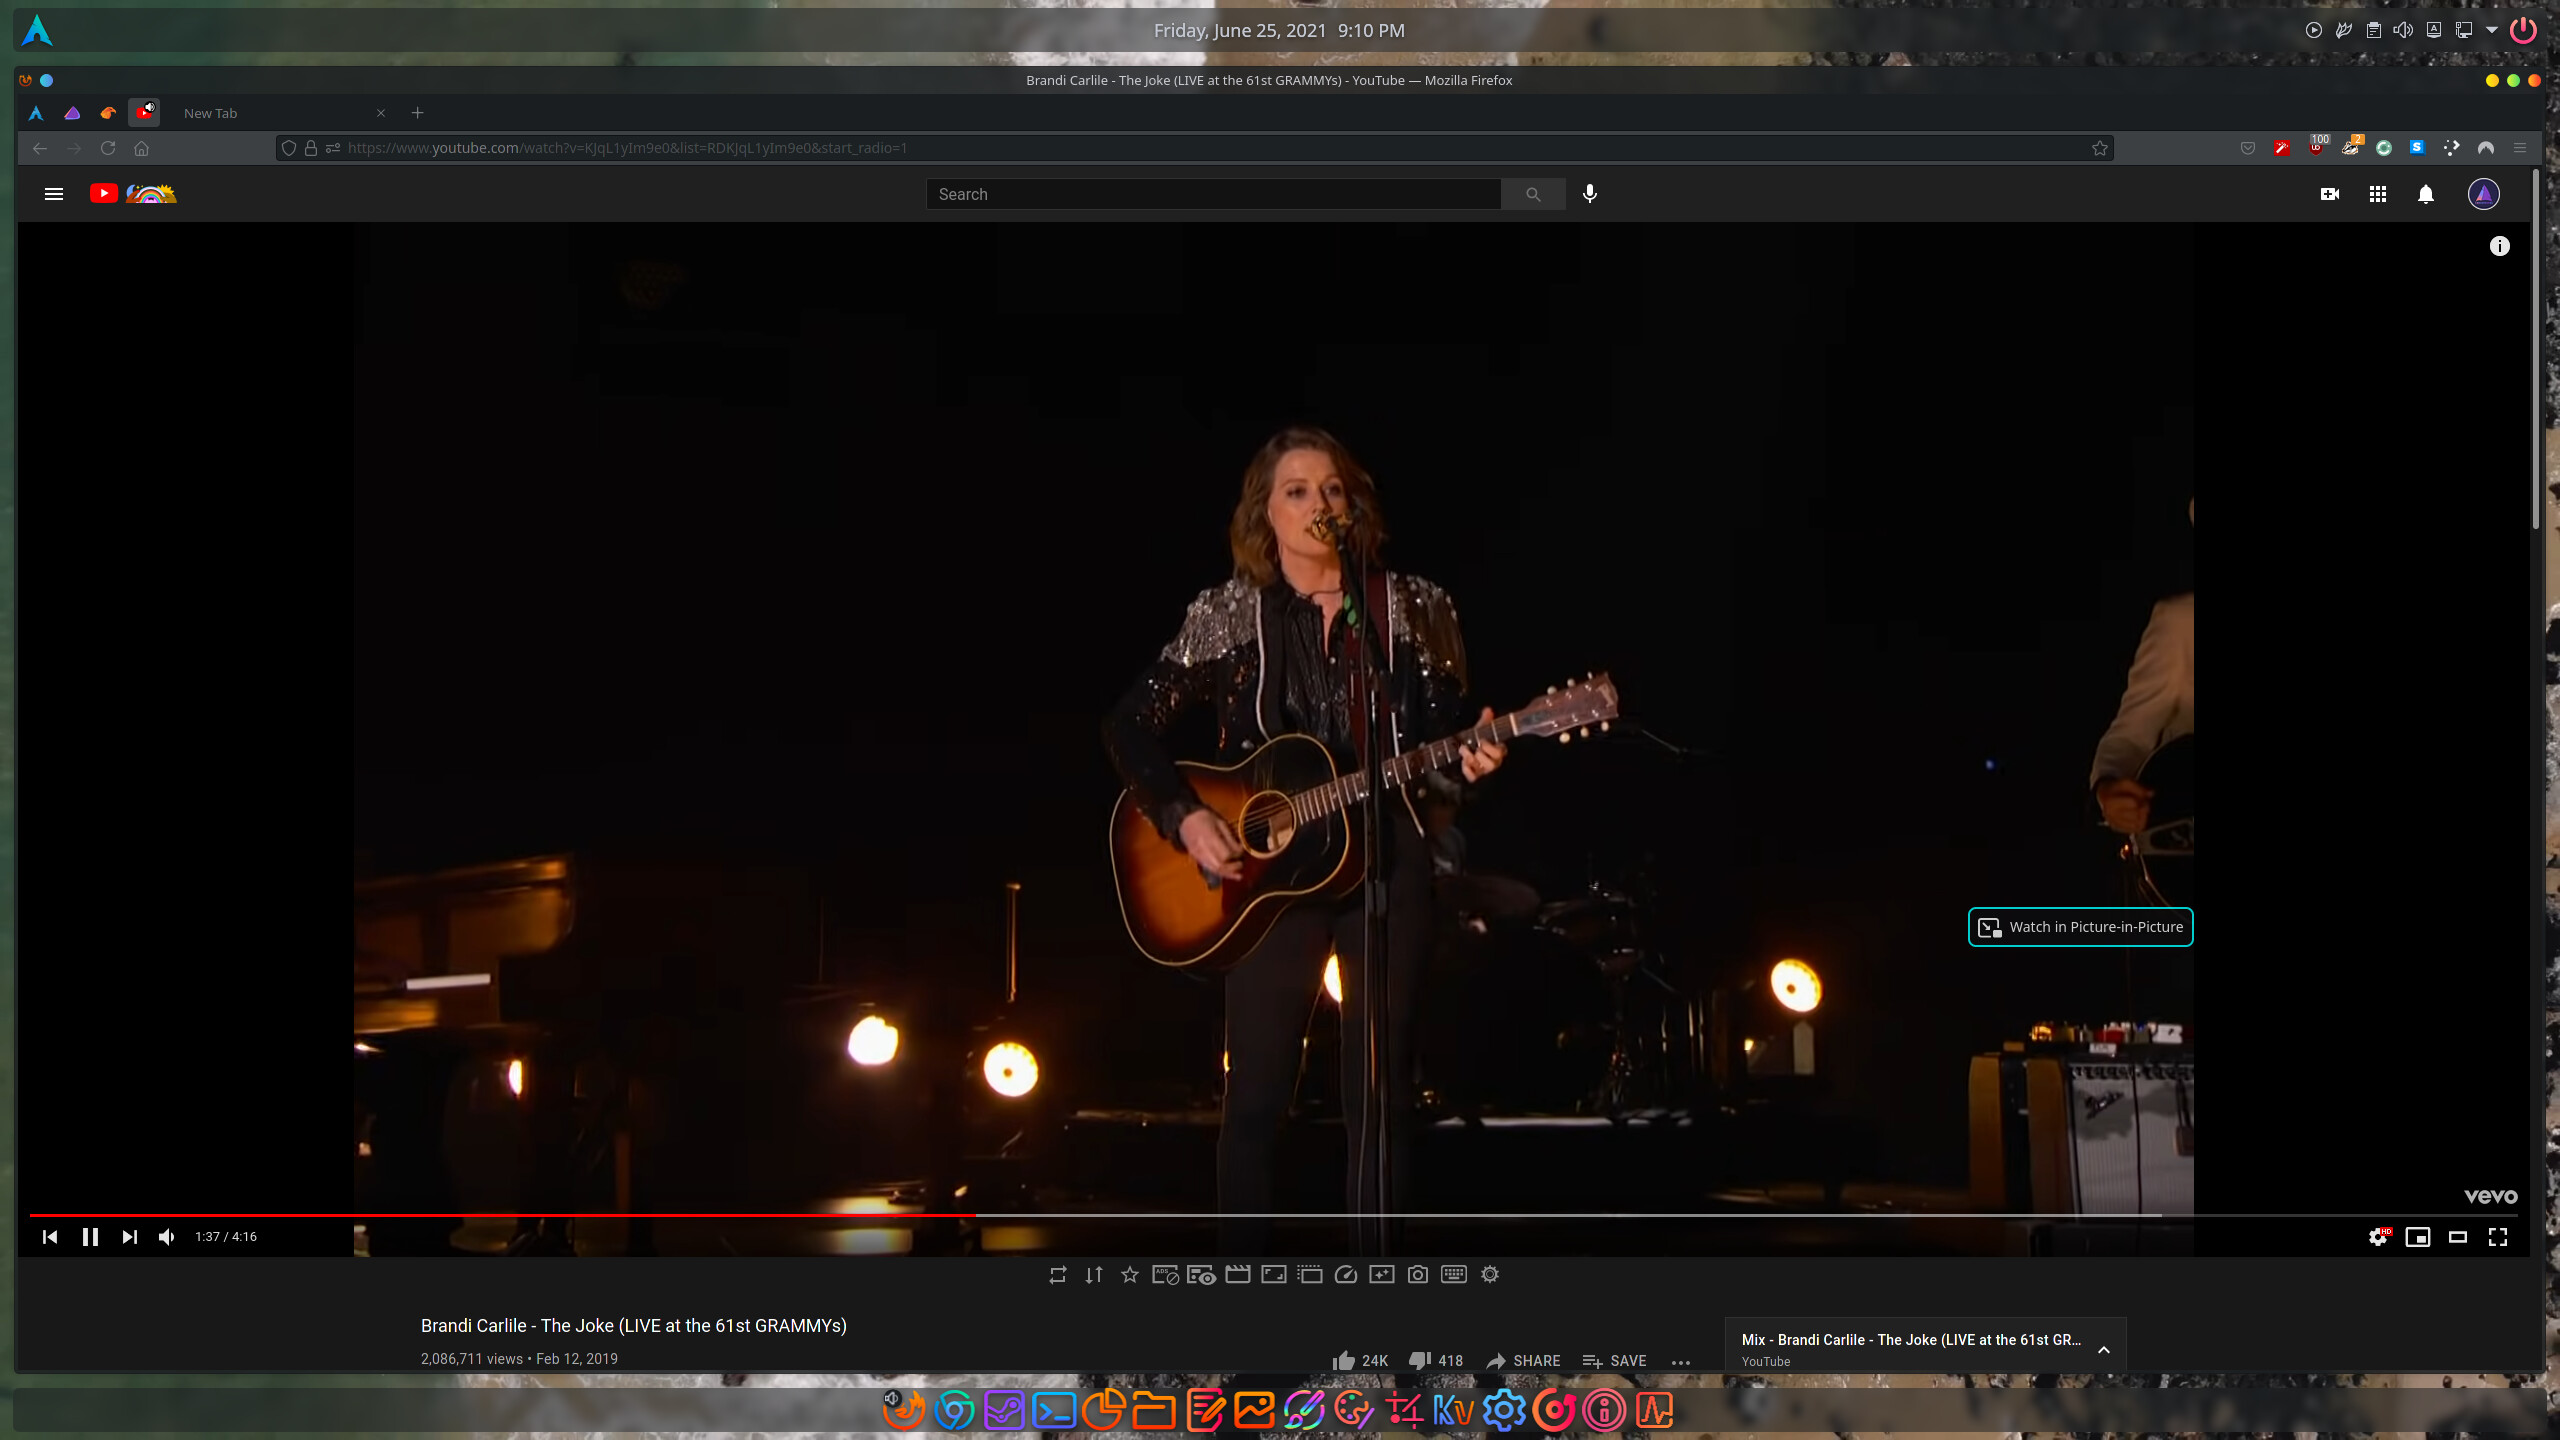This screenshot has width=2560, height=1440.
Task: Click the star icon below player
Action: (1130, 1275)
